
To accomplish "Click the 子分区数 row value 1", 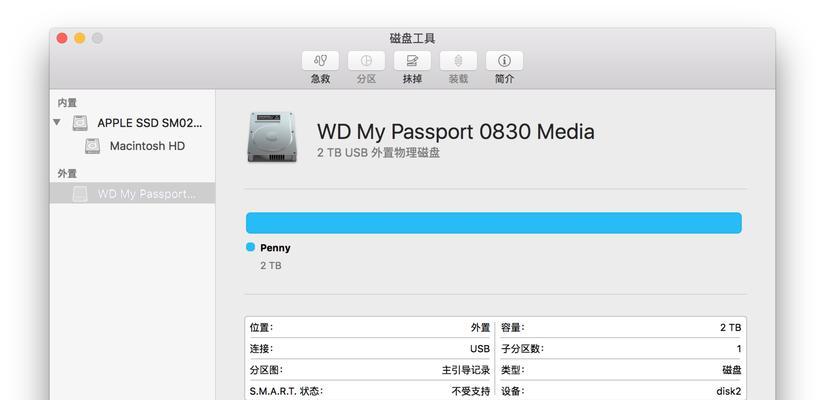I will pyautogui.click(x=739, y=348).
